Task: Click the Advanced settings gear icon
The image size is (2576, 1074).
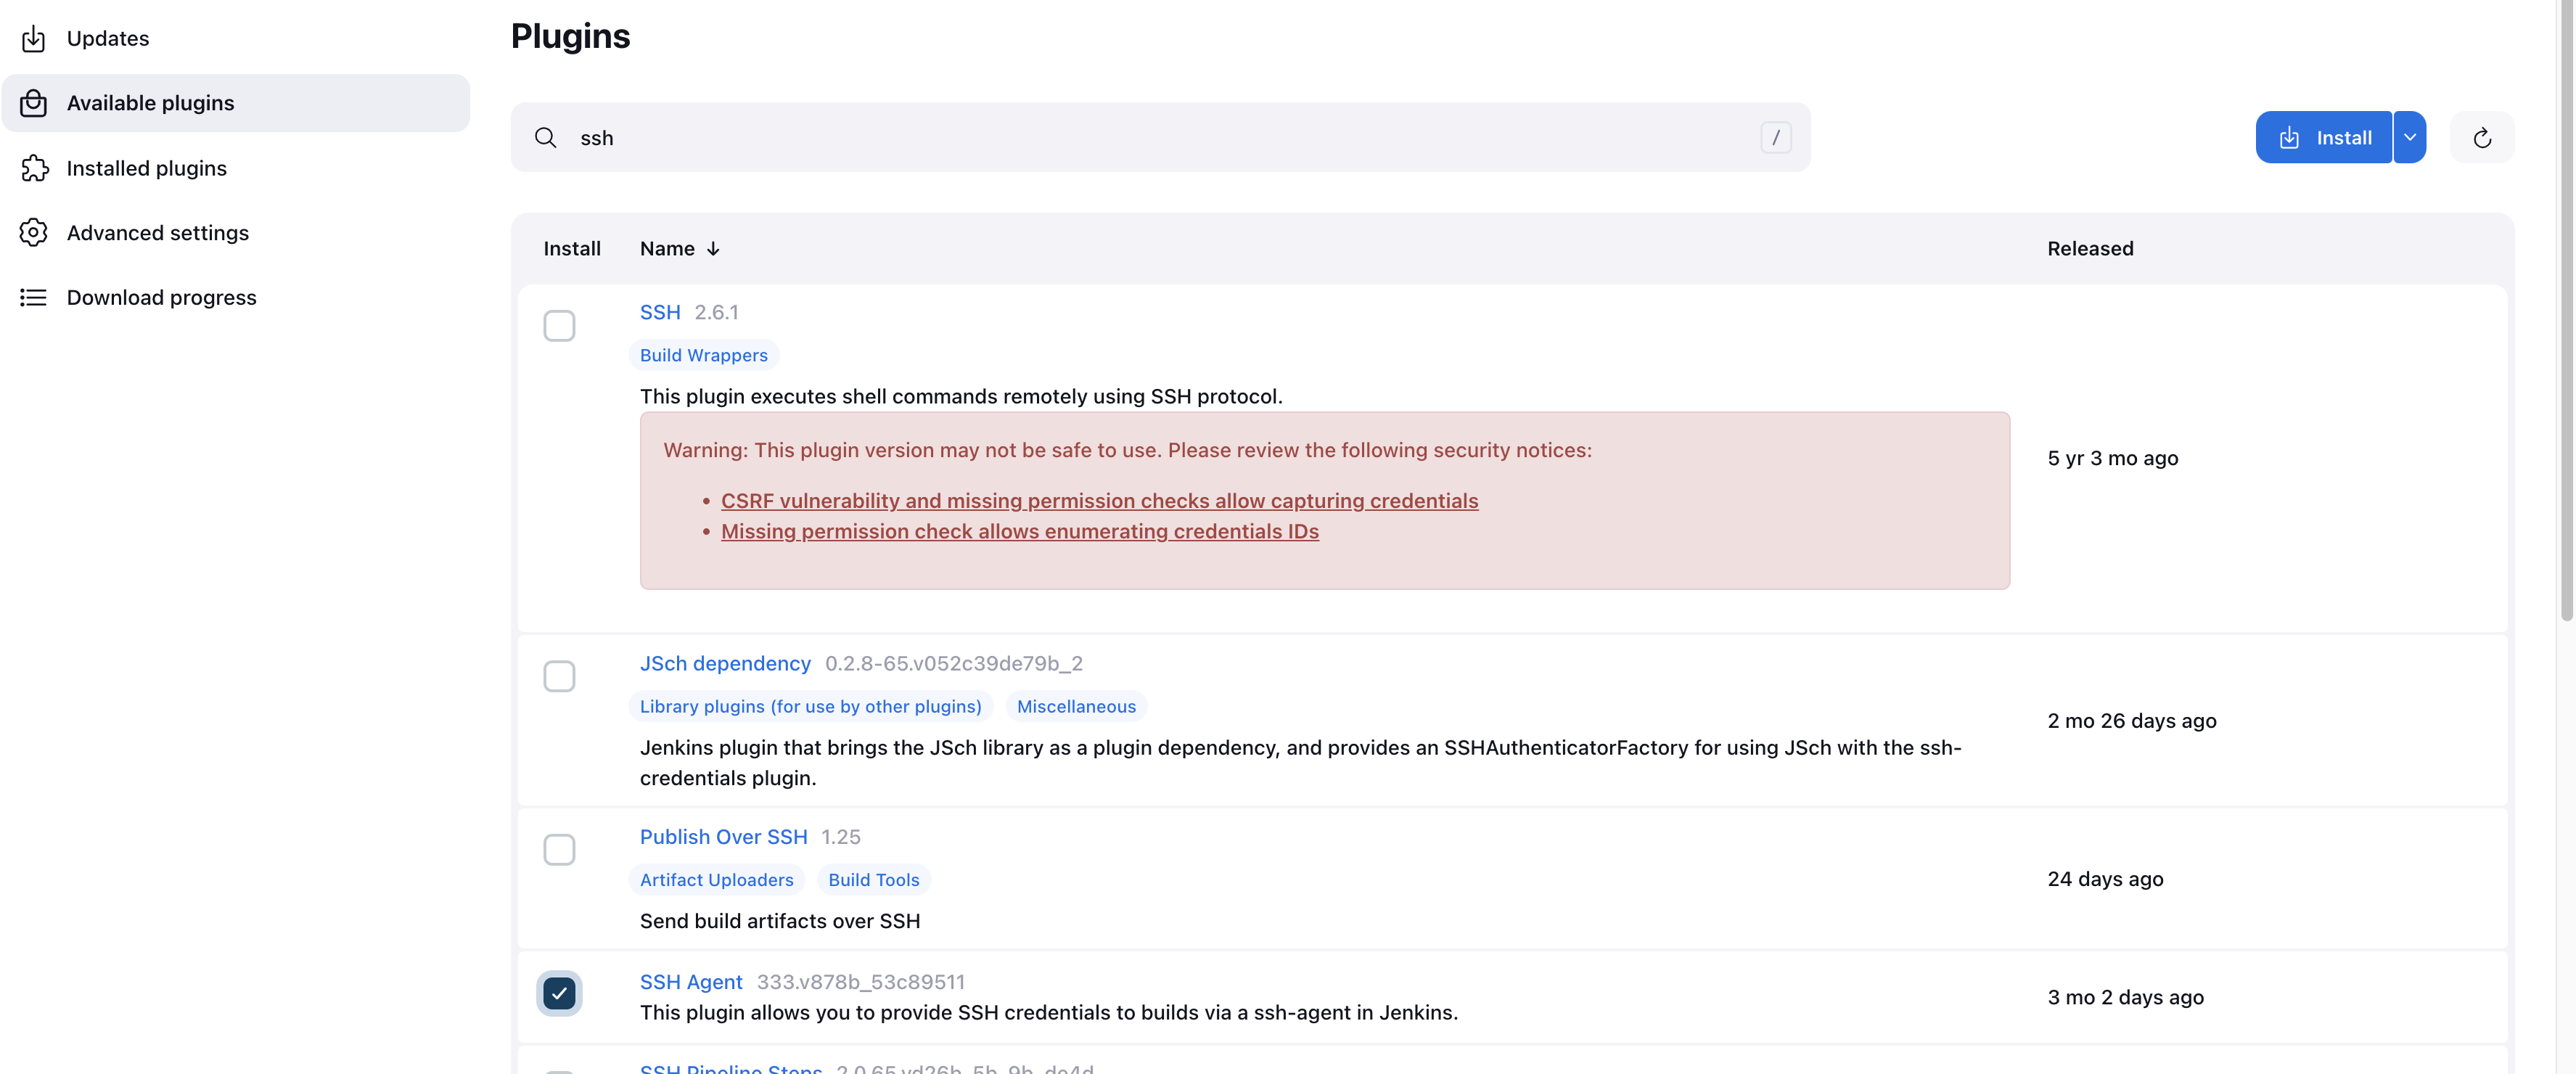Action: (x=34, y=233)
